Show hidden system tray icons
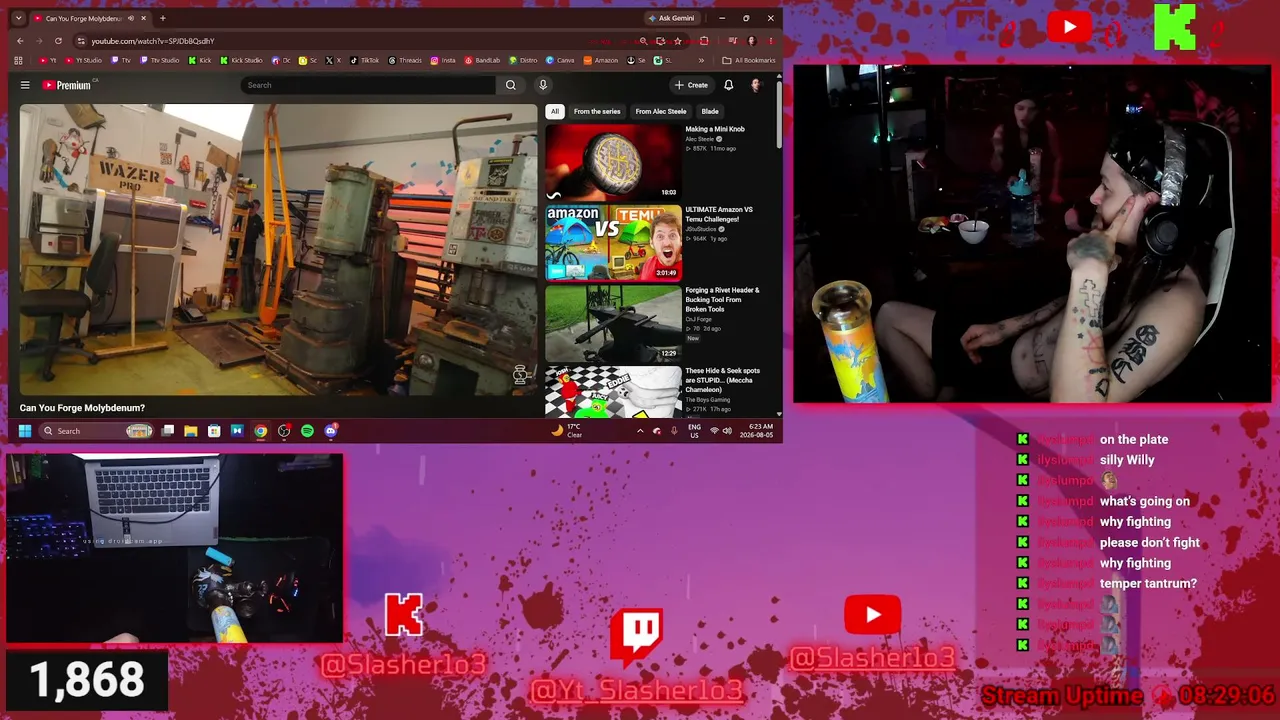This screenshot has width=1280, height=720. click(x=640, y=431)
